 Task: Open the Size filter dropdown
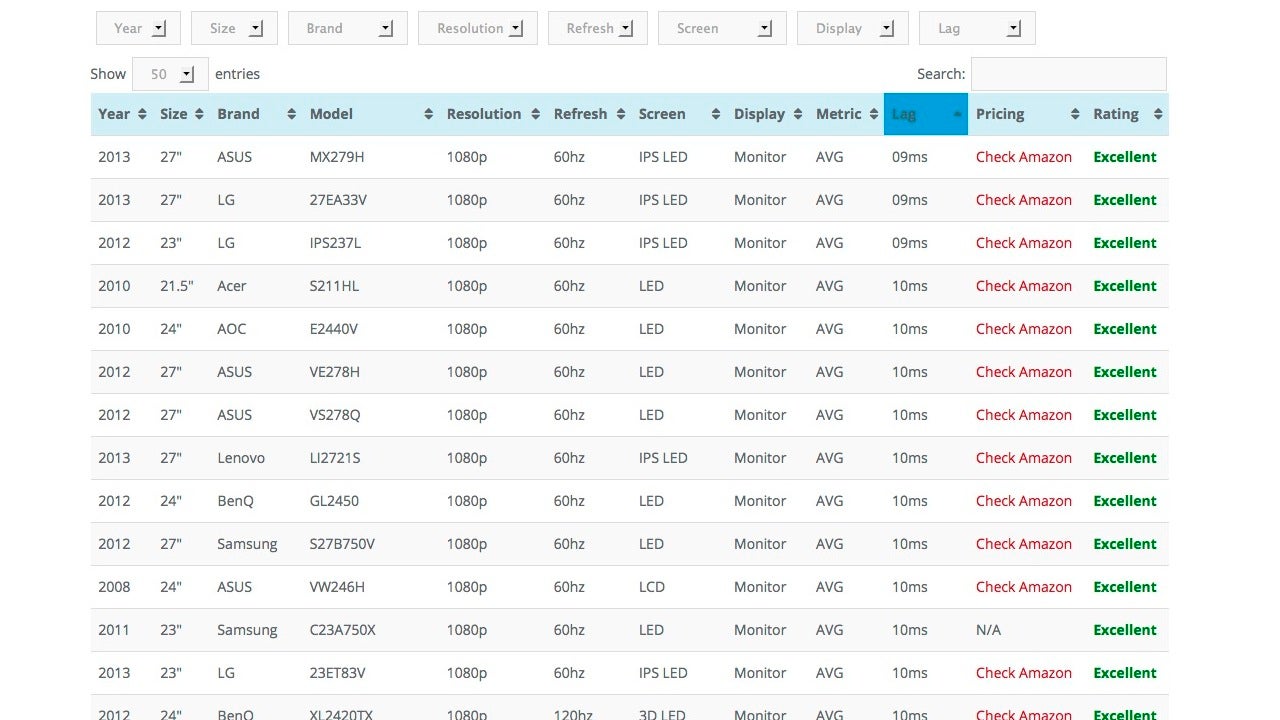pos(234,28)
